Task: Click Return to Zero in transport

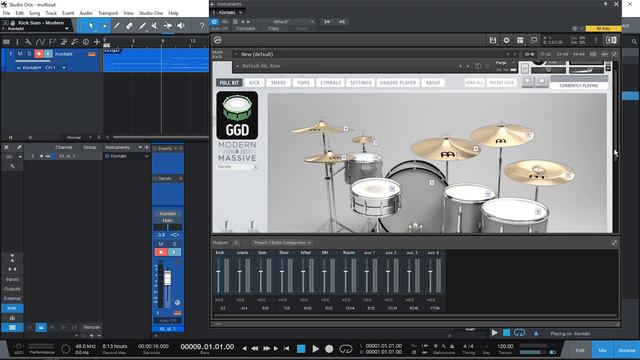Action: [x=286, y=349]
